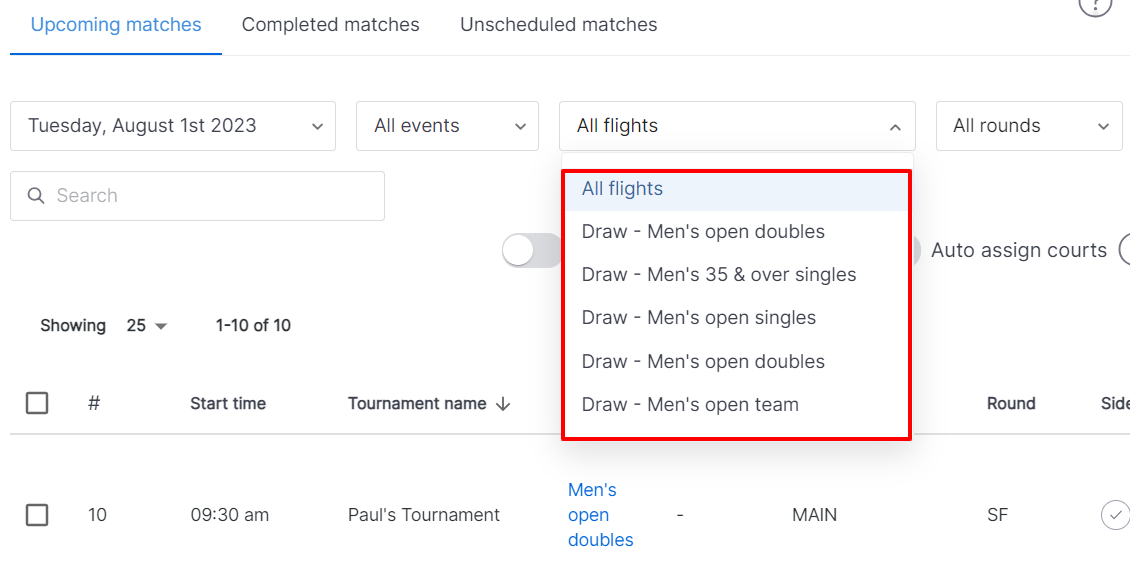Click the sort arrow beside Tournament name
Image resolution: width=1130 pixels, height=582 pixels.
pos(503,404)
